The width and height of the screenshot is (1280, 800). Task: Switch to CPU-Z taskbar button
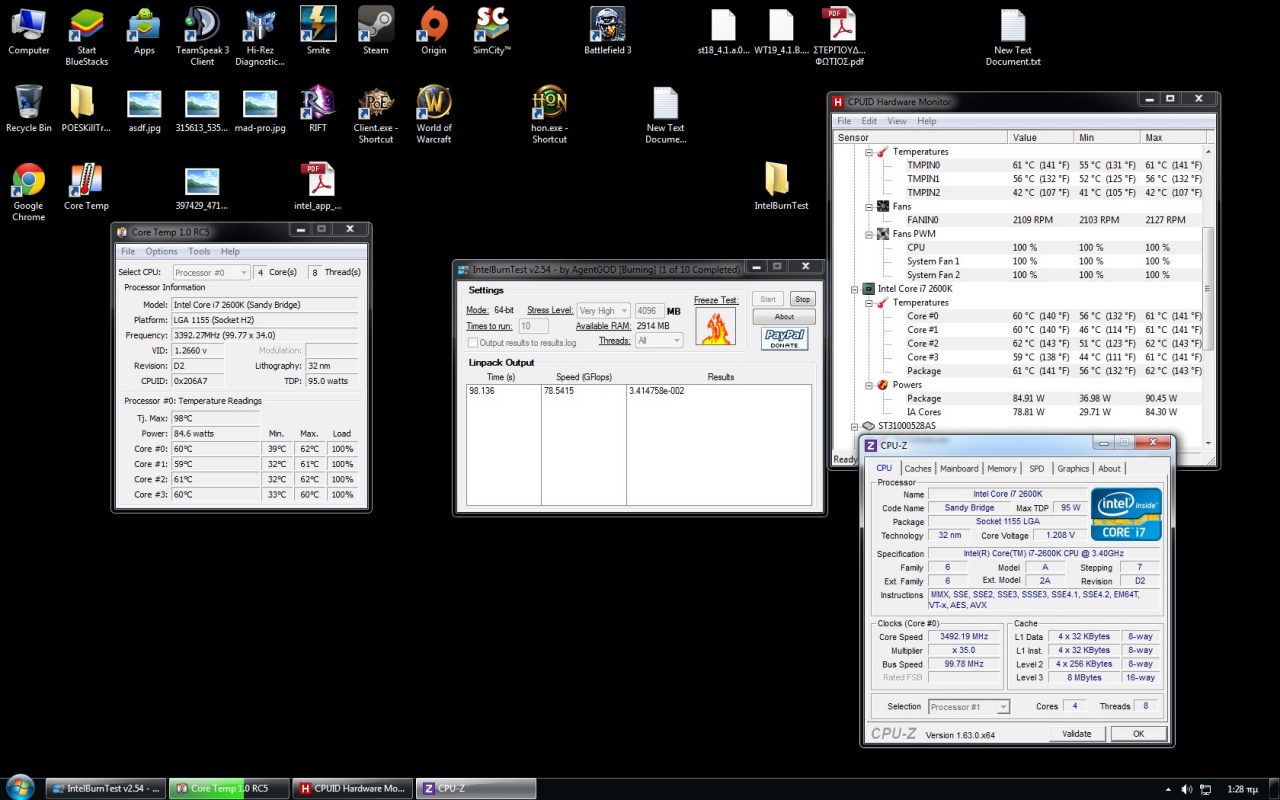tap(476, 788)
